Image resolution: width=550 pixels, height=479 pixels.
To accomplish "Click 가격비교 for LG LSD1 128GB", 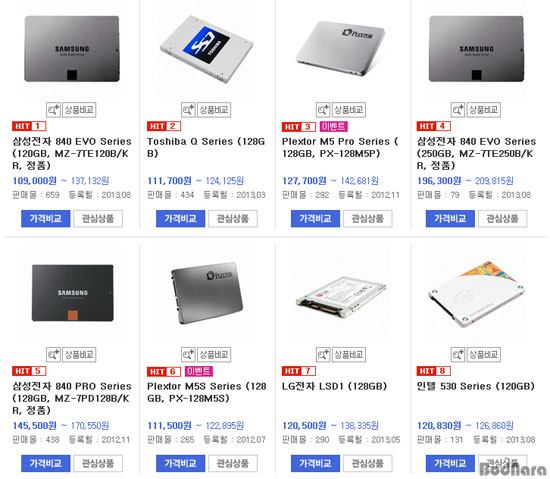I will coord(315,464).
